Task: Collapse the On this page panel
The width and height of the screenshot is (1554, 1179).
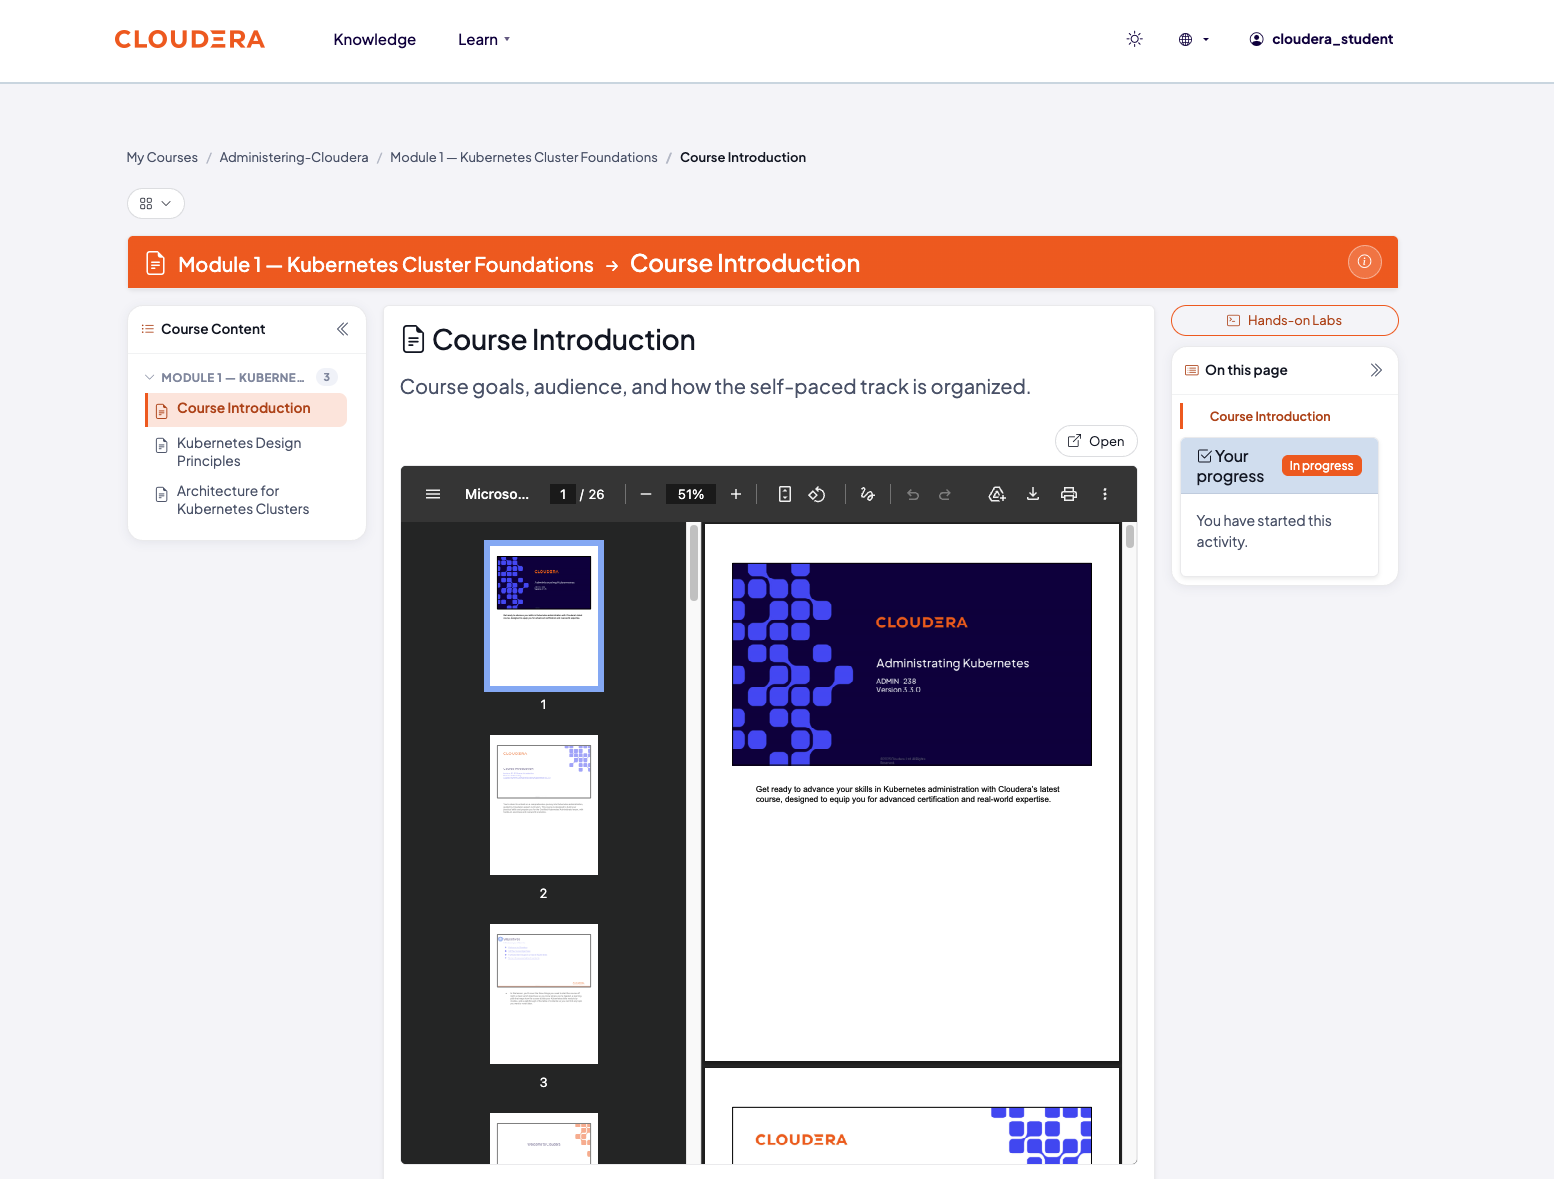Action: [1376, 370]
